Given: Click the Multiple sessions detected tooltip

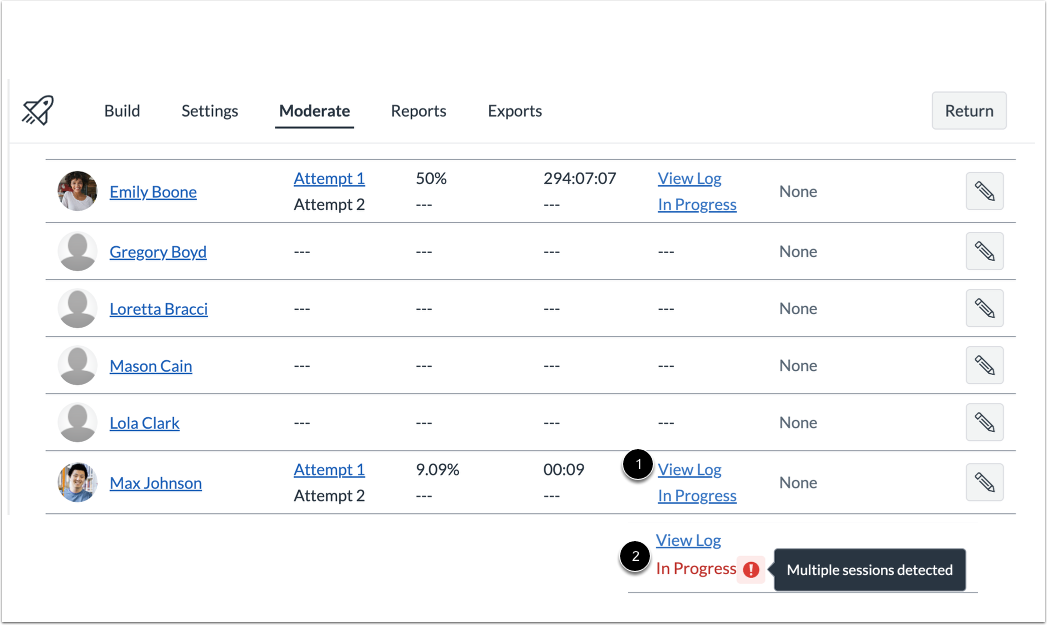Looking at the screenshot, I should [x=869, y=569].
